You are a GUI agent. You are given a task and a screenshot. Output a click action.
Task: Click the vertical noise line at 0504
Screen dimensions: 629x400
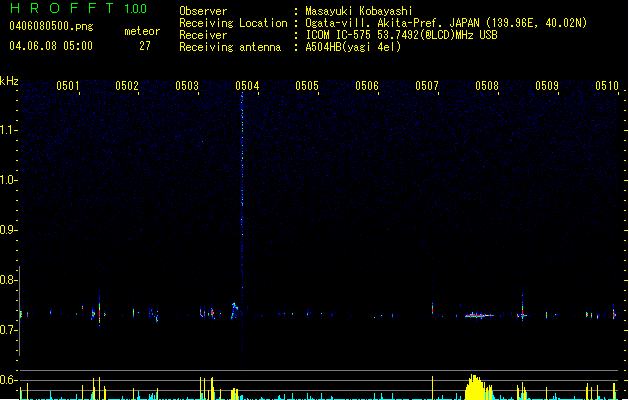pyautogui.click(x=242, y=231)
